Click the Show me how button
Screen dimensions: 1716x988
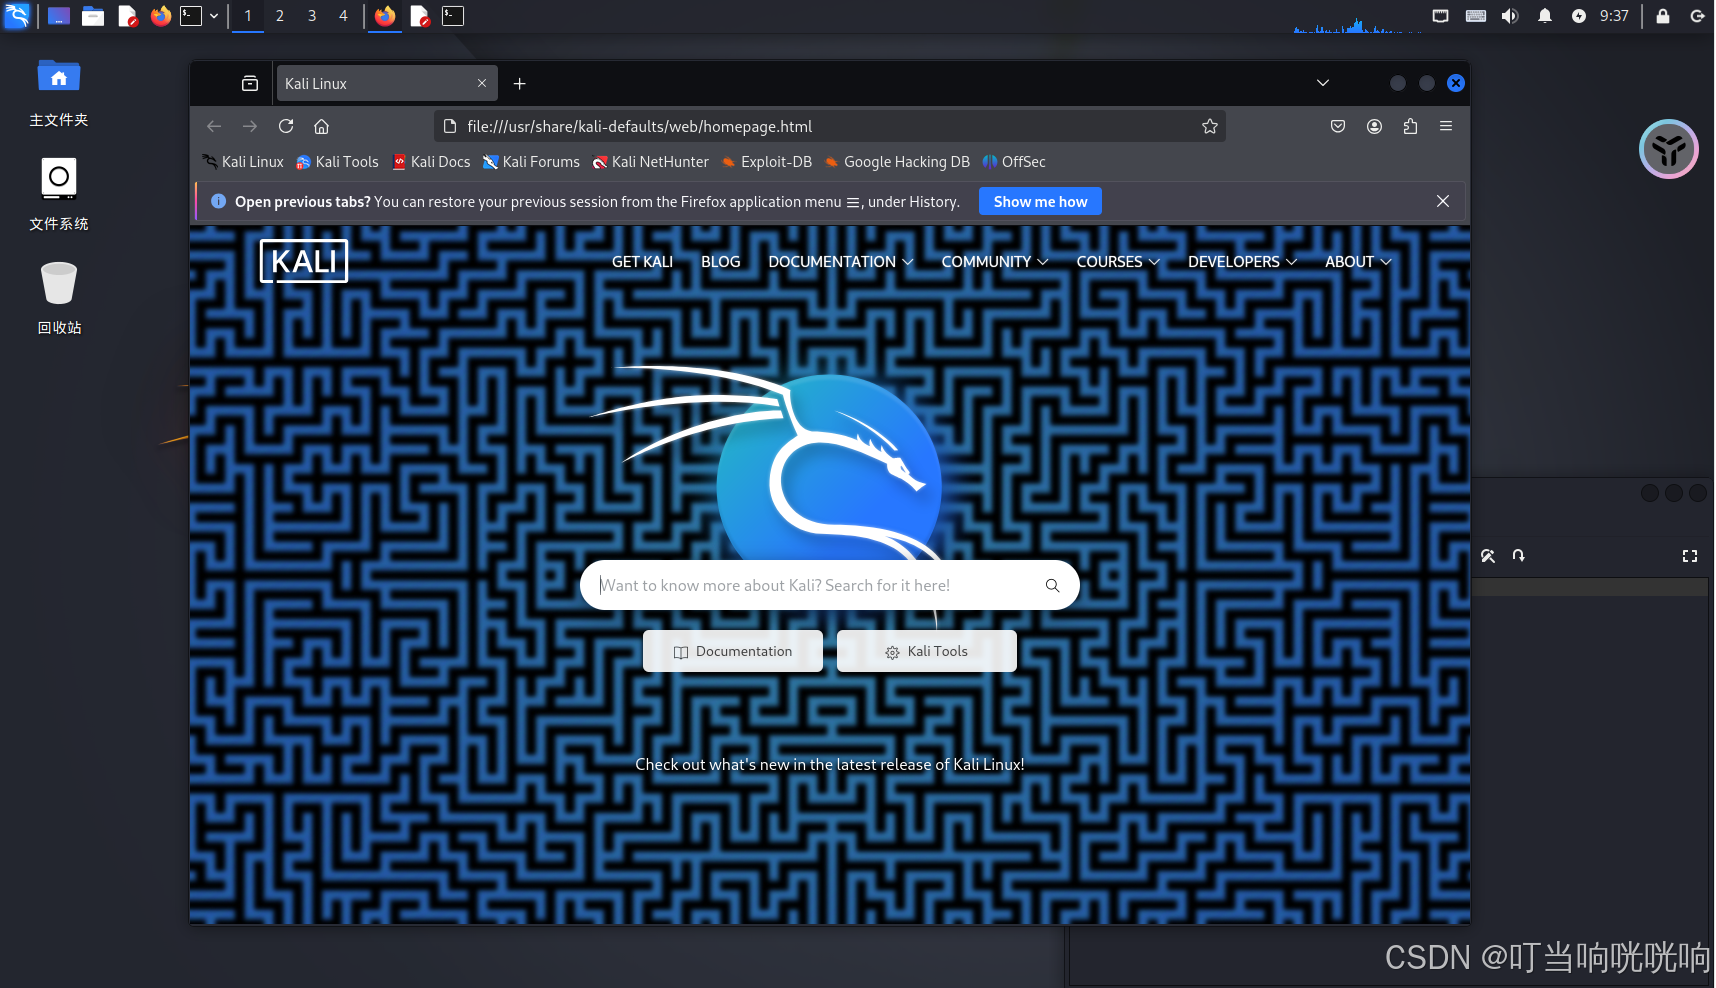click(1040, 201)
